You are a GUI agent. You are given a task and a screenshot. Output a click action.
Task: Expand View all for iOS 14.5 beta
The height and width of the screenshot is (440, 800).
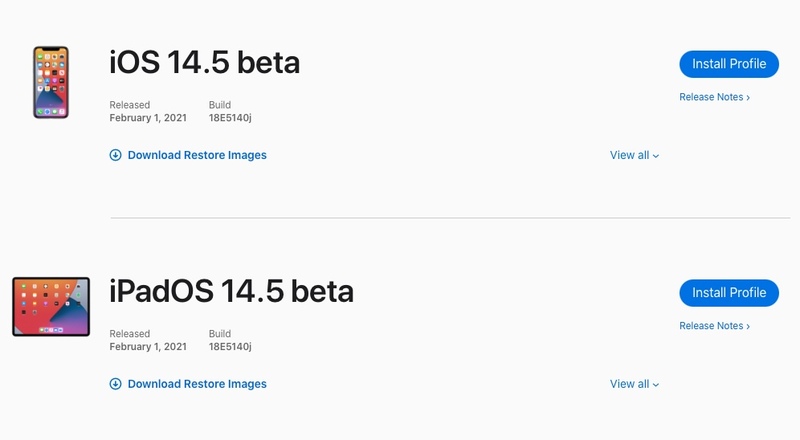click(x=634, y=155)
